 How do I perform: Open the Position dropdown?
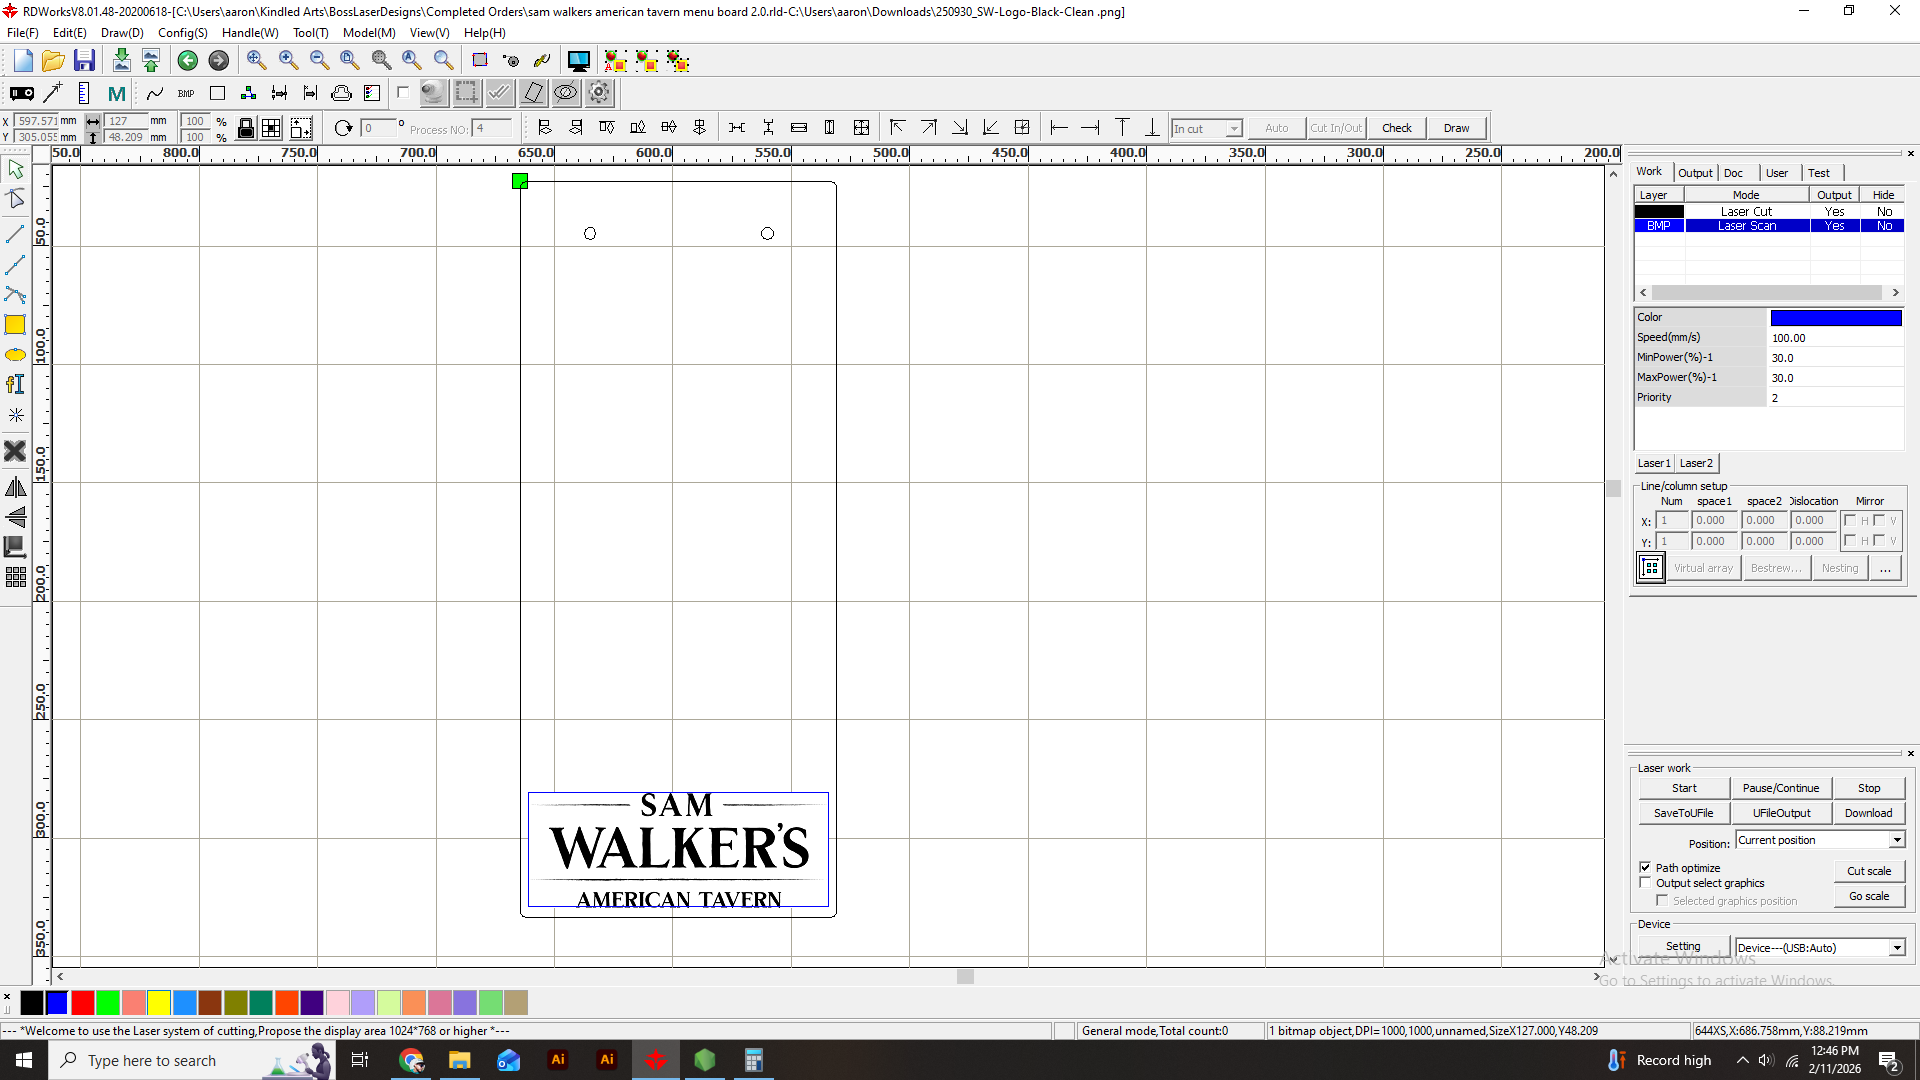pos(1896,840)
